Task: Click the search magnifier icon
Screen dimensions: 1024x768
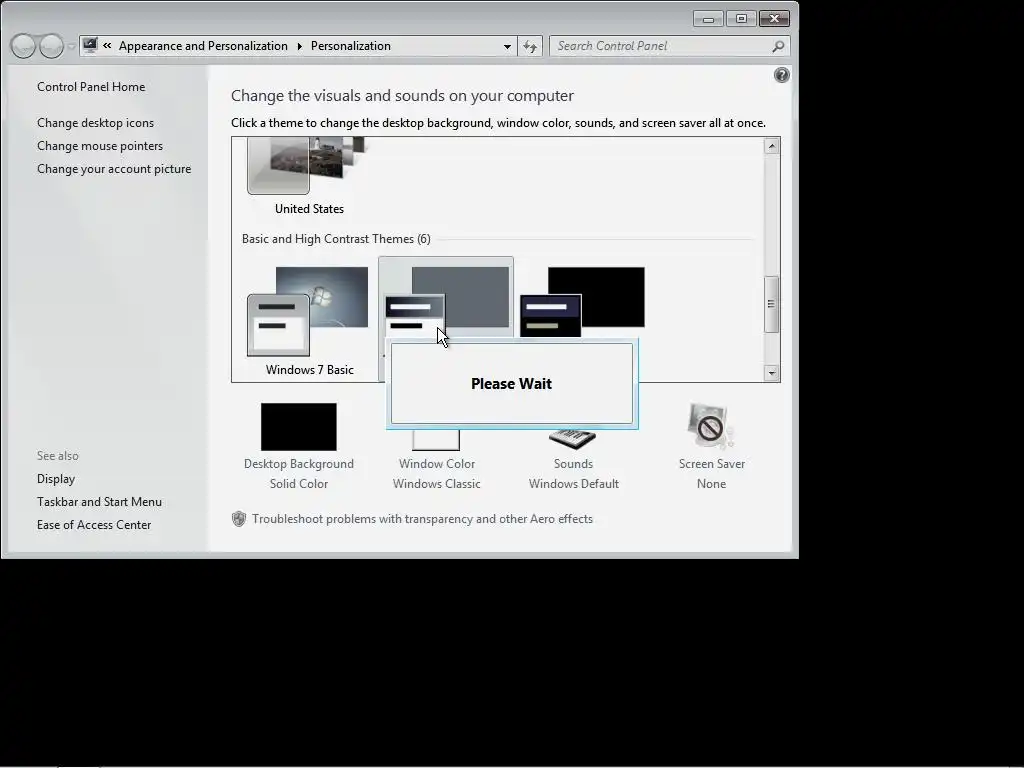Action: coord(778,46)
